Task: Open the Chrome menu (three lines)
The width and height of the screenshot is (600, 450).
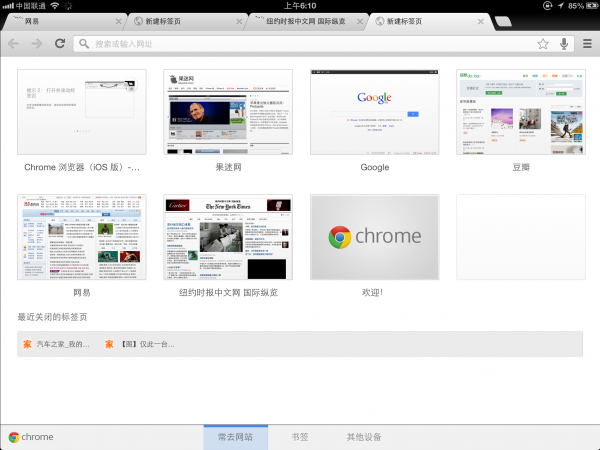Action: coord(587,44)
